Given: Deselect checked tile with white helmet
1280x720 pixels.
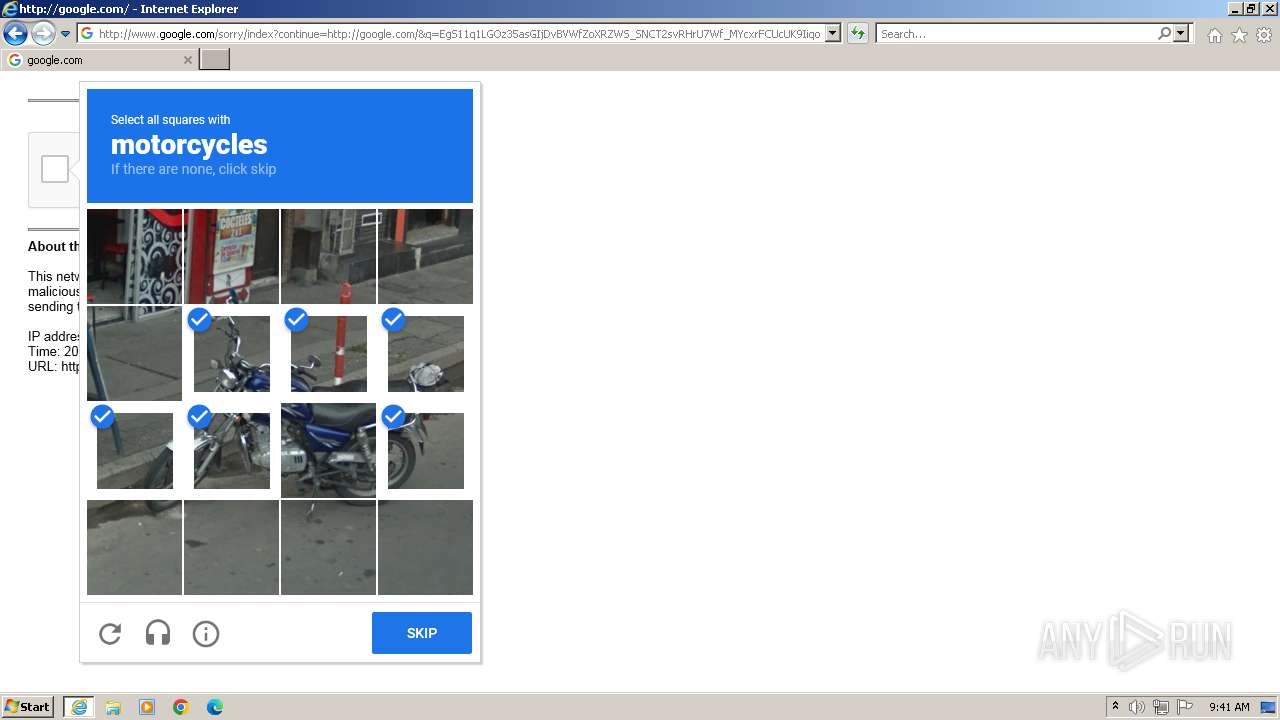Looking at the screenshot, I should click(x=425, y=353).
